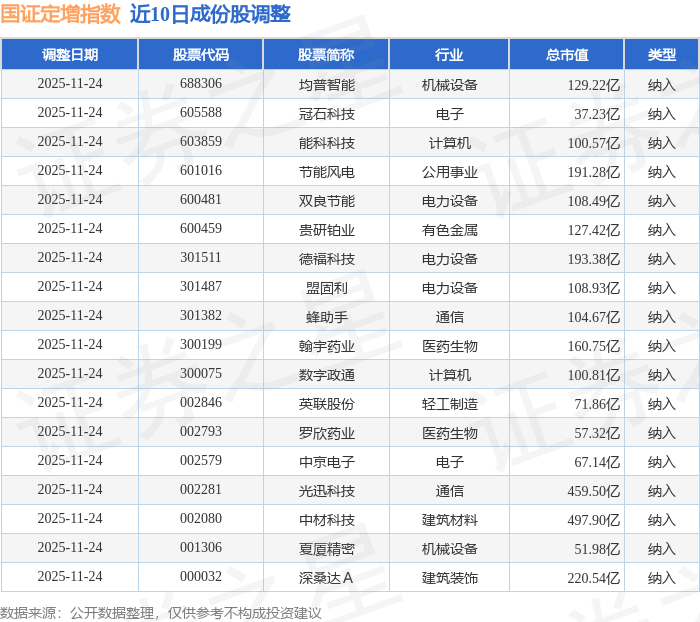This screenshot has height=622, width=700.
Task: Click stock code 601016
Action: point(201,171)
